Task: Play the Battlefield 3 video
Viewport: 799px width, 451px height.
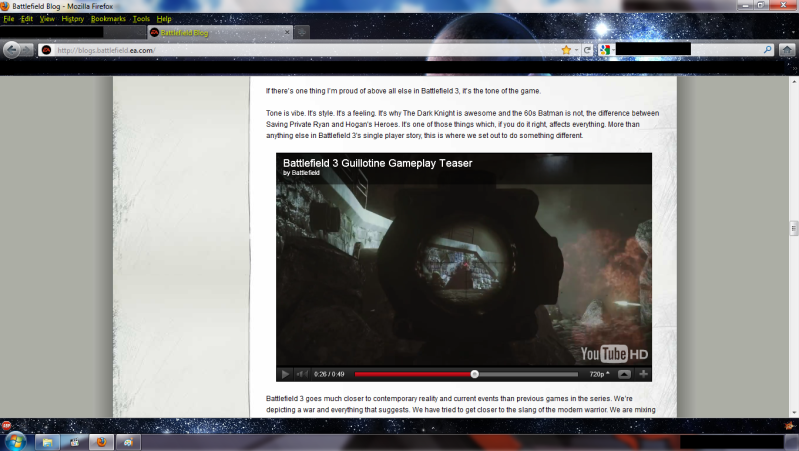Action: click(285, 374)
